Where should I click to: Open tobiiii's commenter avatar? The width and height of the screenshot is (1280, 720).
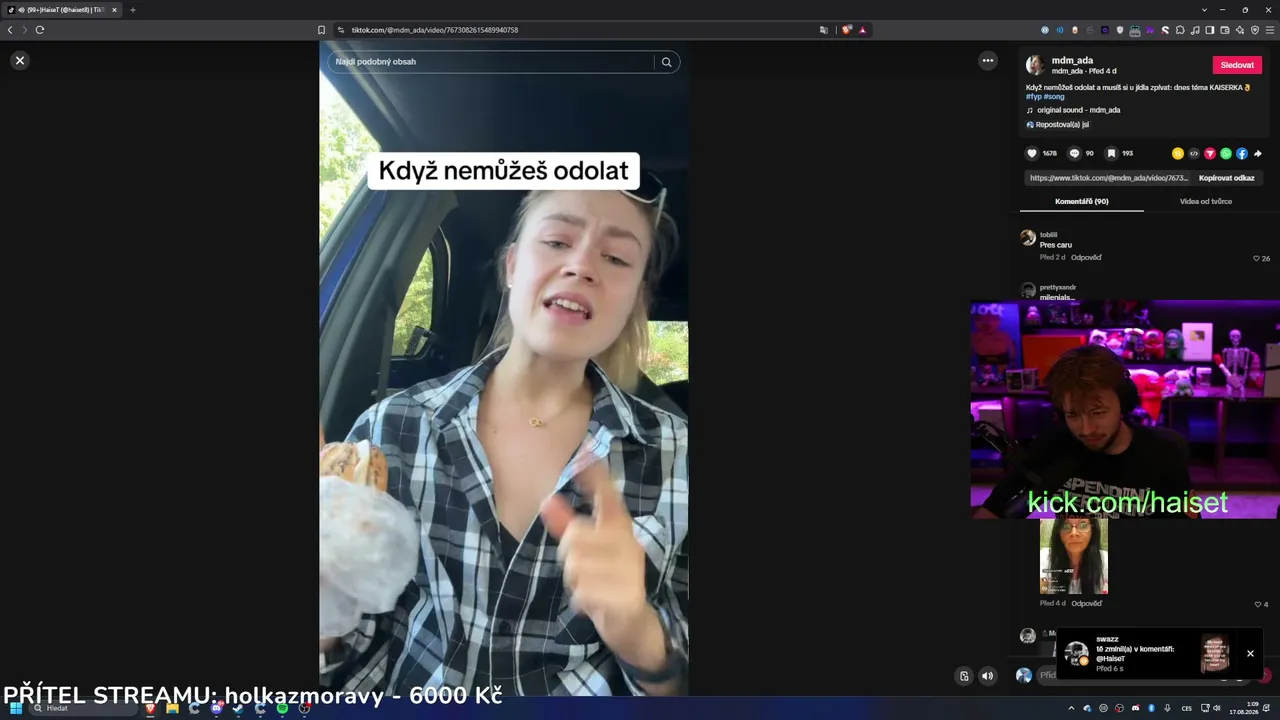(1028, 238)
